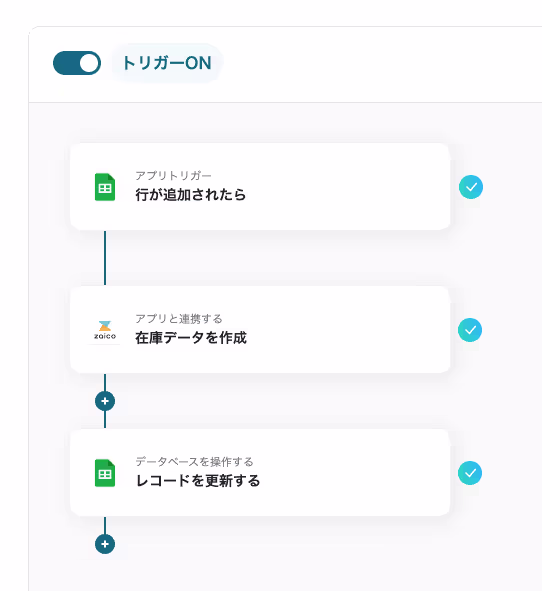The height and width of the screenshot is (591, 542).
Task: Add a step after 在庫データを作成 with plus
Action: tap(105, 401)
